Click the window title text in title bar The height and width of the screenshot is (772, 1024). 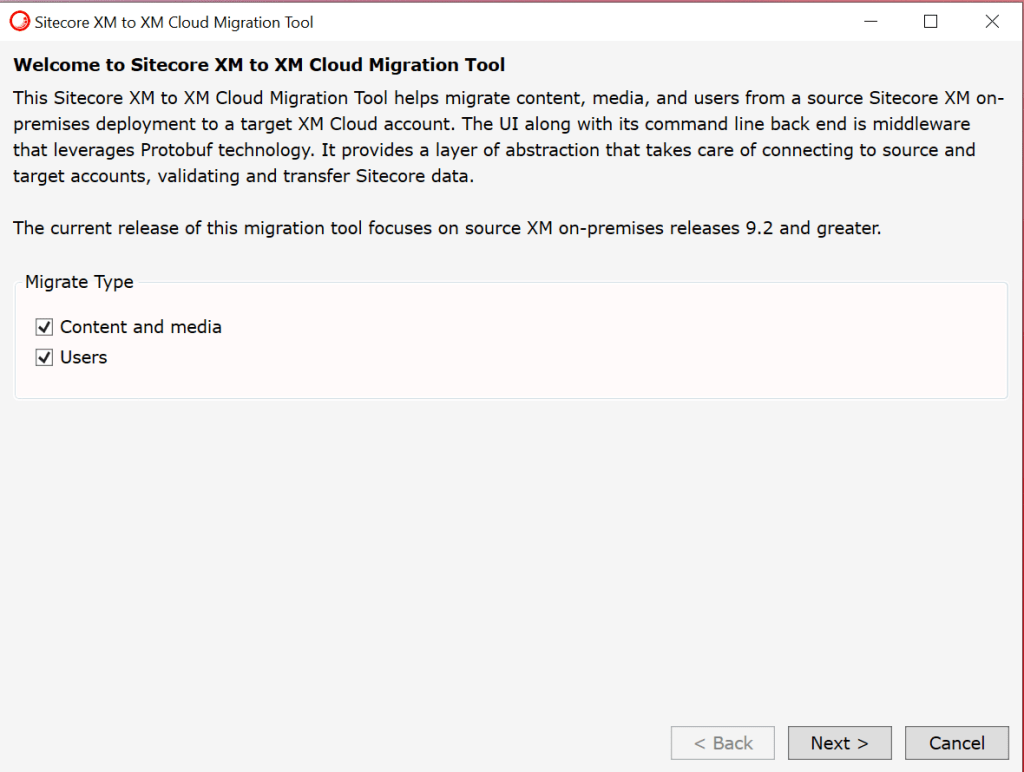[174, 21]
